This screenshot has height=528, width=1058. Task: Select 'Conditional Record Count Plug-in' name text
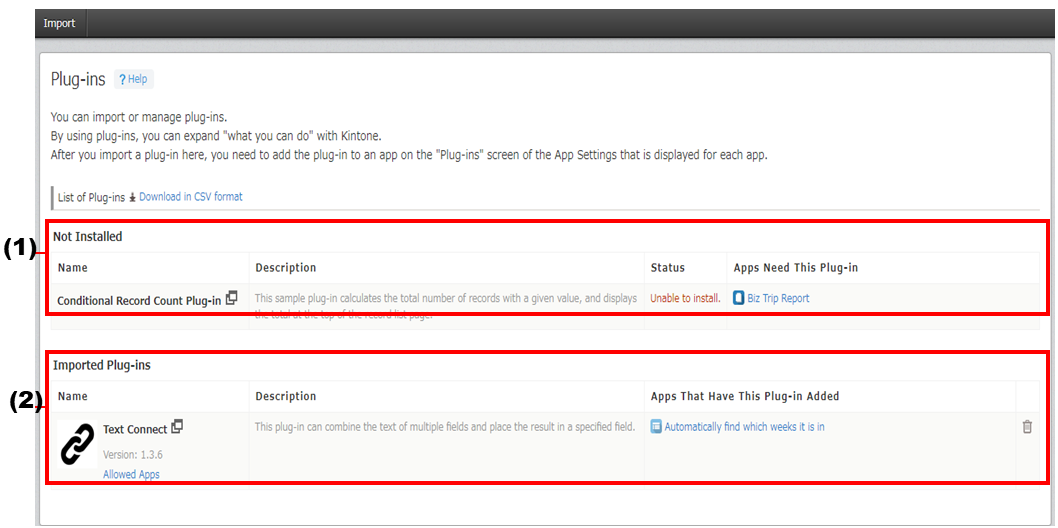[139, 301]
